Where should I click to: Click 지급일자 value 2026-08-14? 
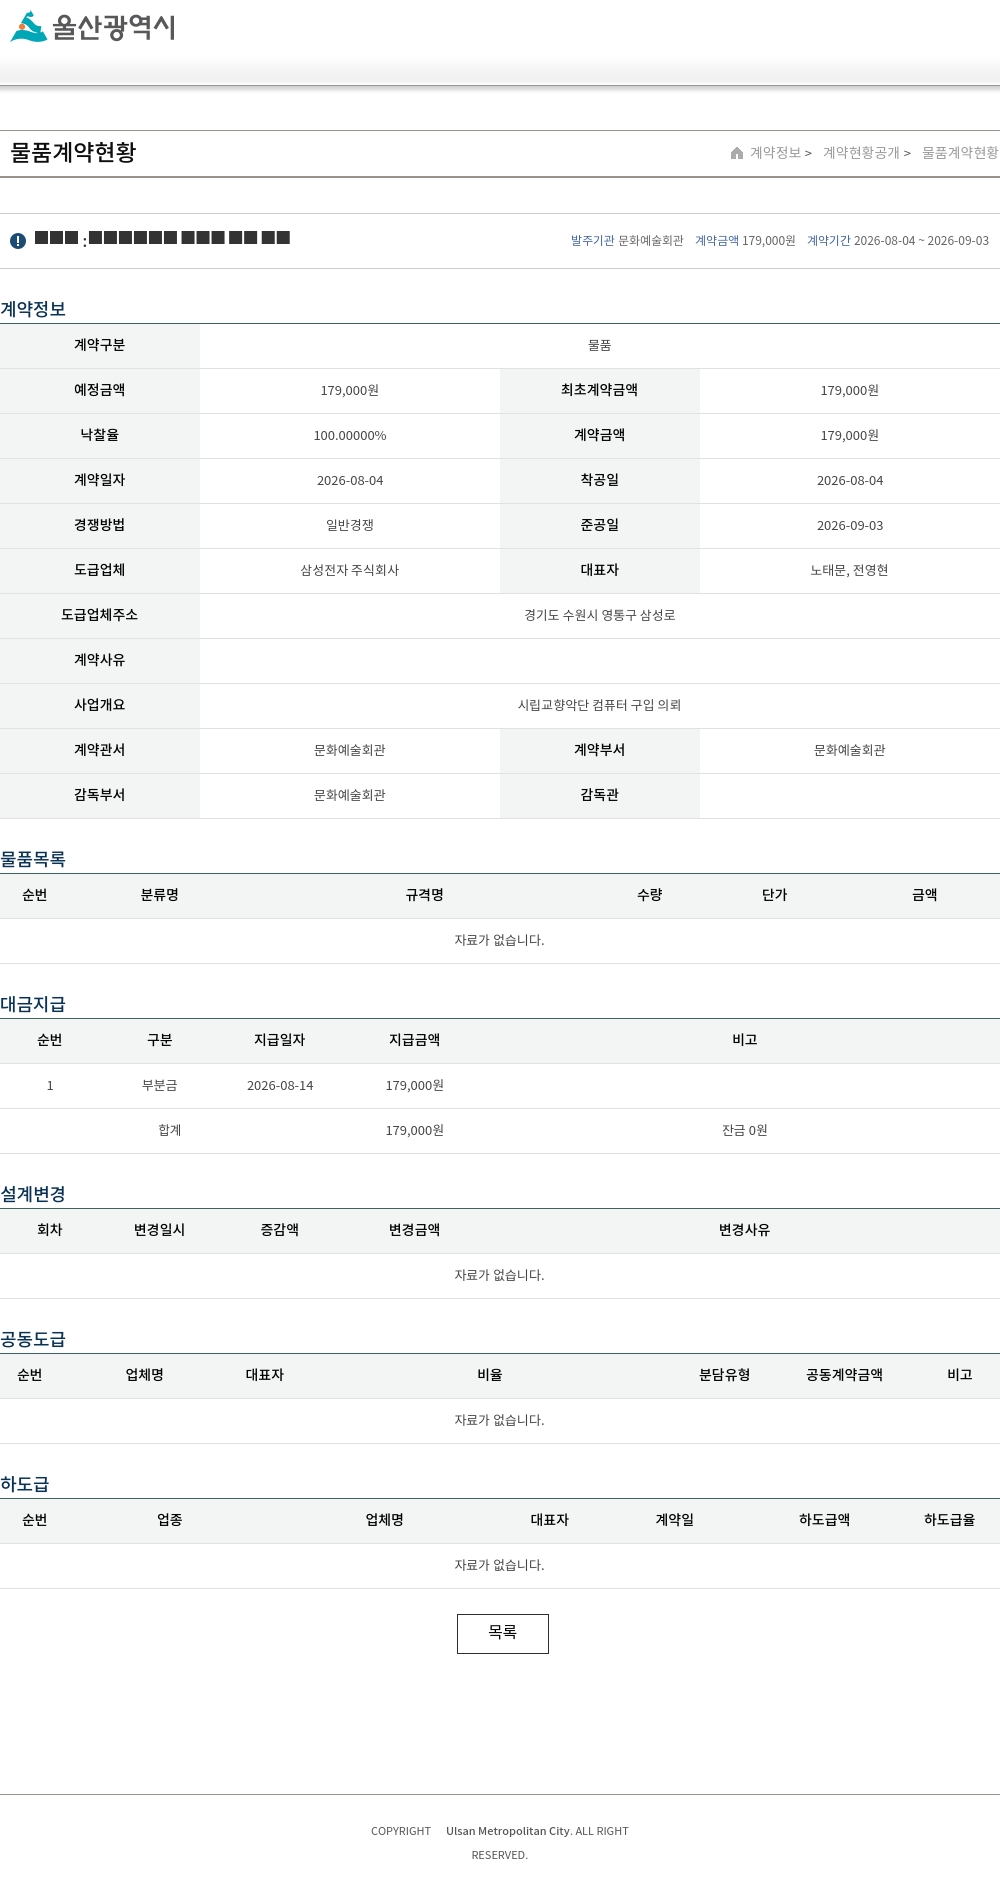pos(280,1086)
